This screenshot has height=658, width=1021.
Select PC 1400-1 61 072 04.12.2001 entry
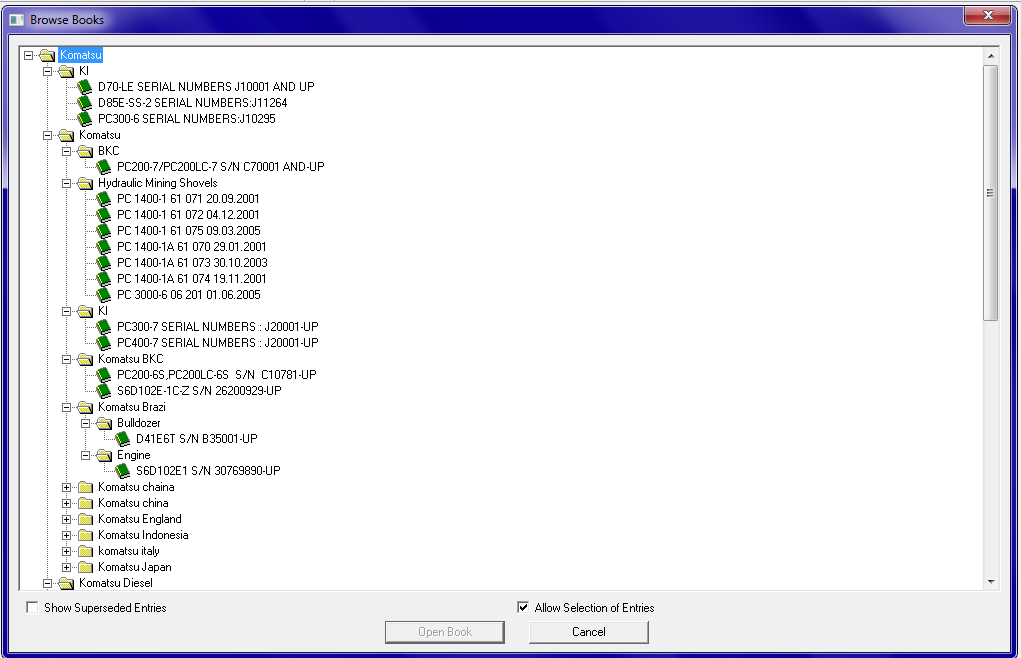pyautogui.click(x=188, y=215)
